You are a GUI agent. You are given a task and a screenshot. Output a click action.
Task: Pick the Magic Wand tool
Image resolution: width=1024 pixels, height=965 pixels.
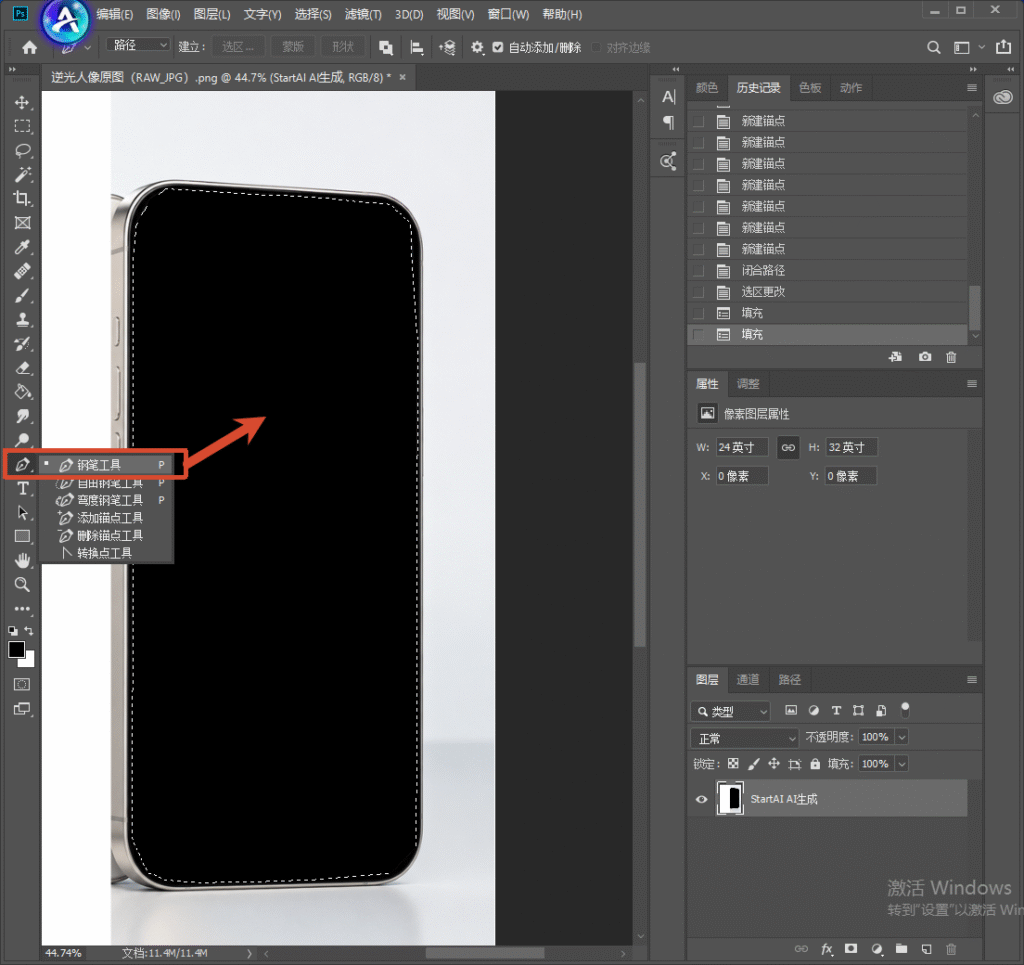point(22,174)
